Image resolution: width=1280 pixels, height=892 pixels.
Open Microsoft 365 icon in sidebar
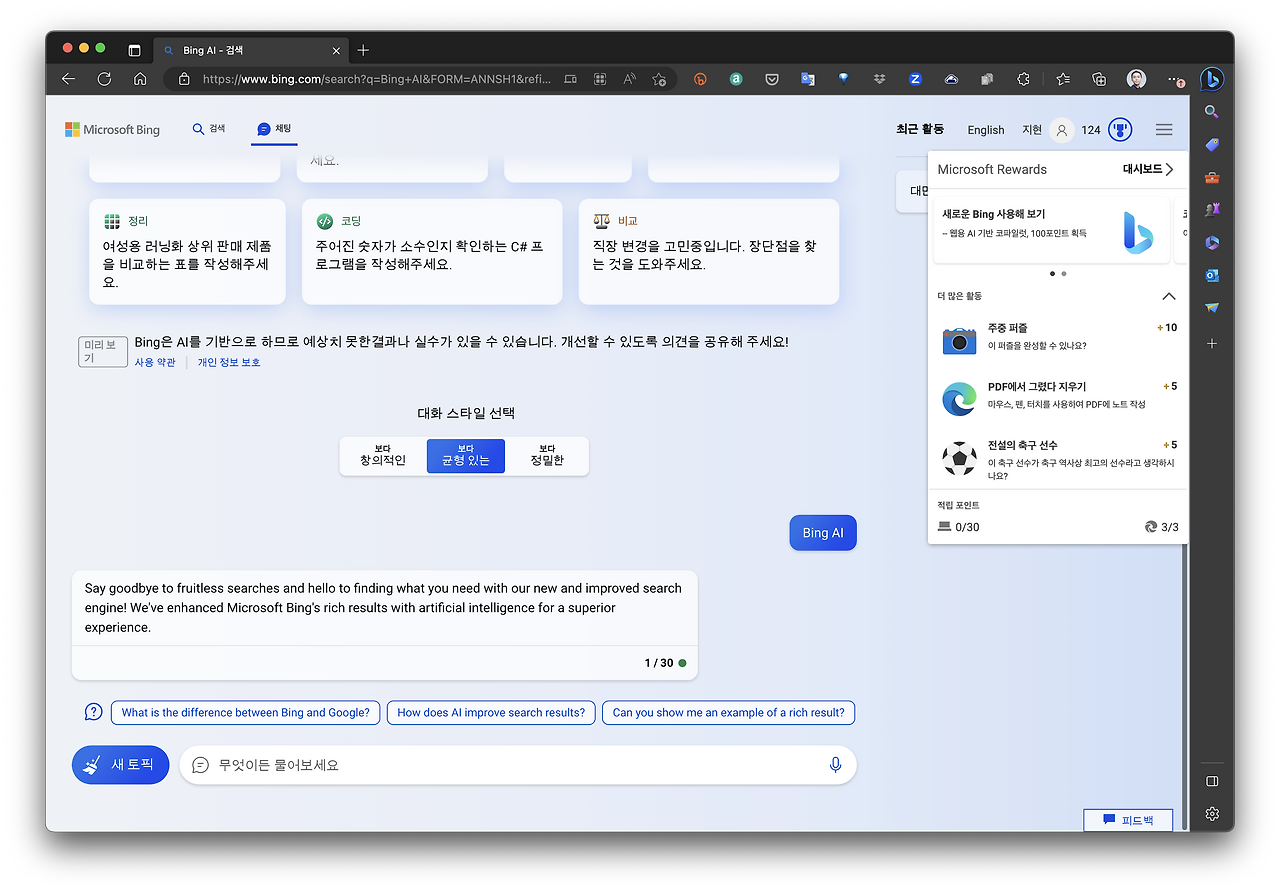1212,242
